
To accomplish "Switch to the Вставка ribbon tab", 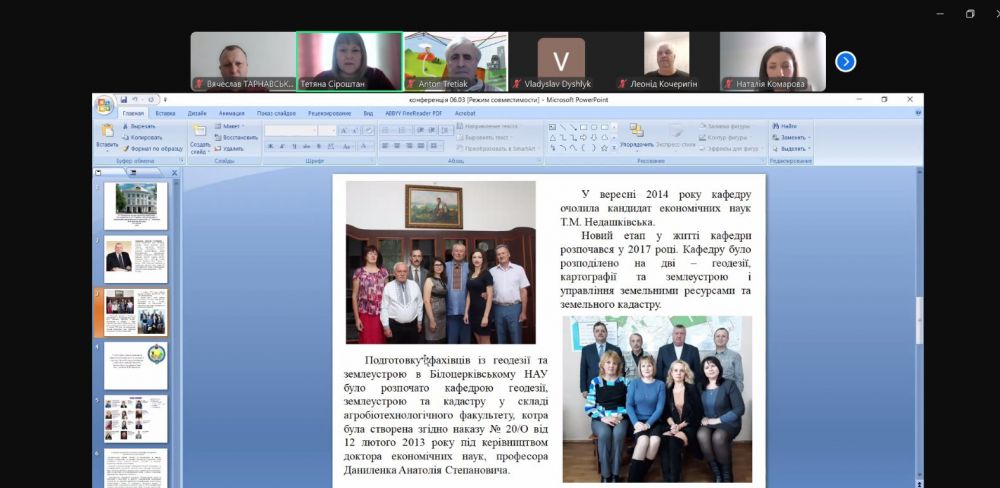I will [165, 113].
